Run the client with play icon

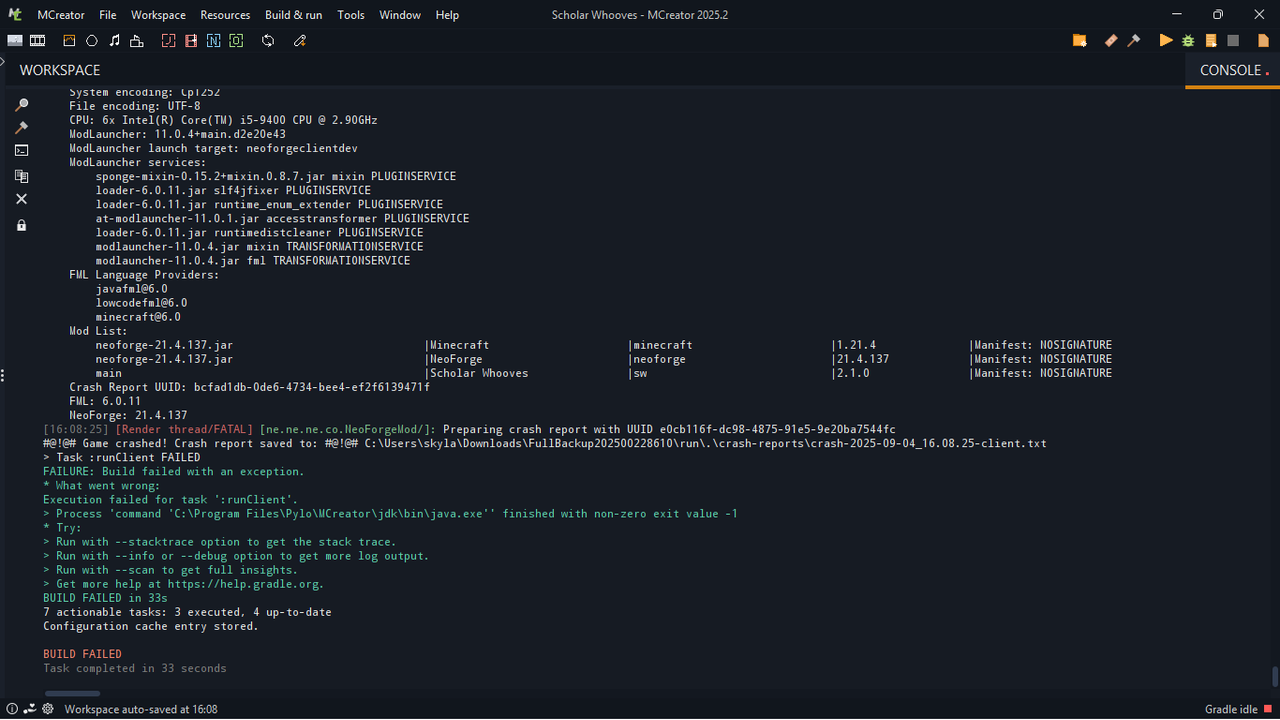tap(1165, 41)
